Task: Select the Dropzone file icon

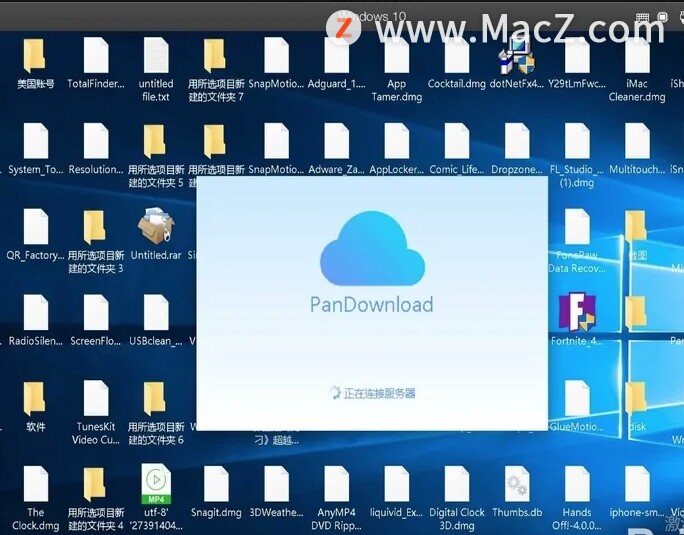Action: tap(517, 141)
